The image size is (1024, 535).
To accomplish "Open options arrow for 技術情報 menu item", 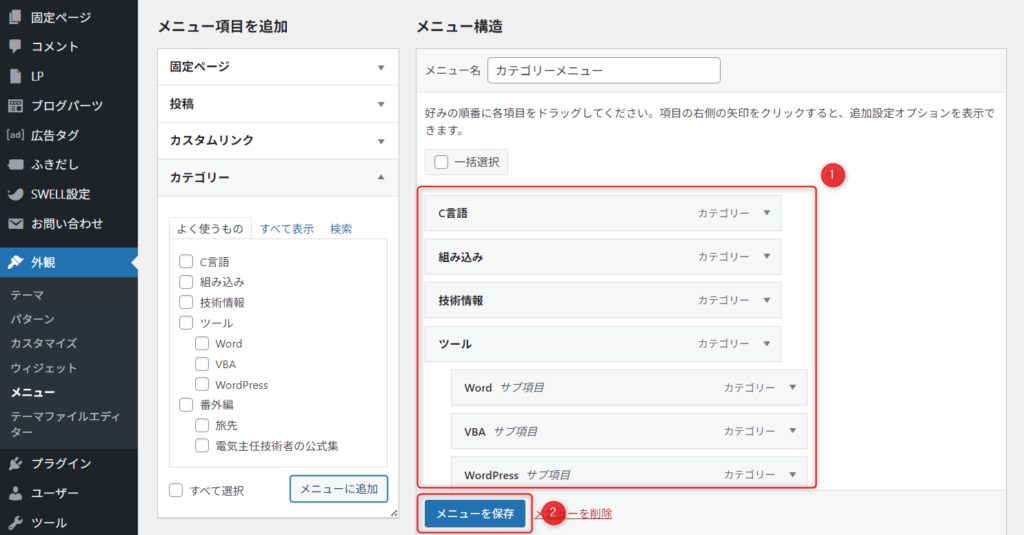I will [x=766, y=300].
